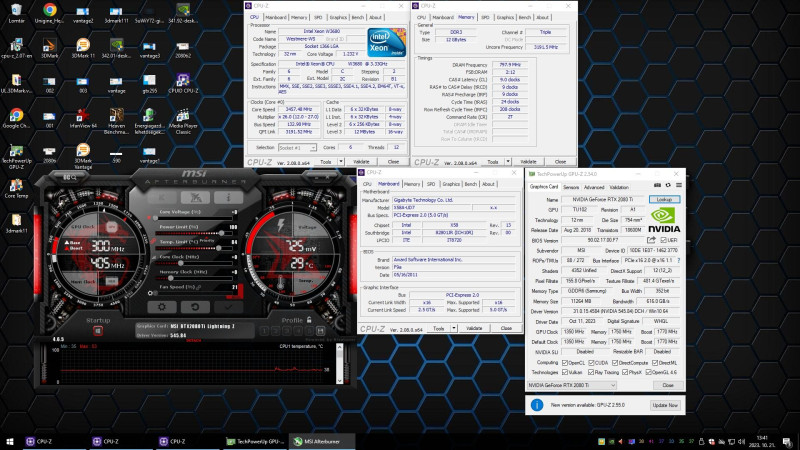800x450 pixels.
Task: Click Validate in CPU-Z Mainboard window
Action: point(474,329)
